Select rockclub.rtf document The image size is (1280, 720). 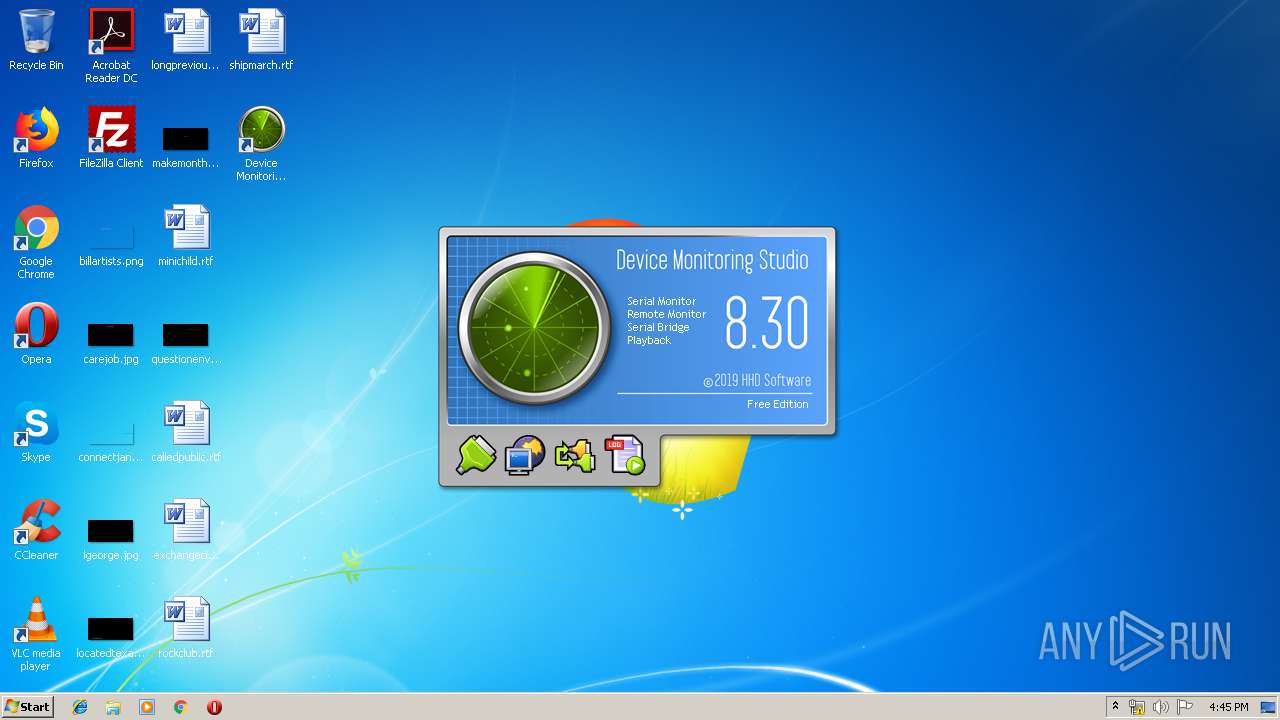tap(186, 628)
